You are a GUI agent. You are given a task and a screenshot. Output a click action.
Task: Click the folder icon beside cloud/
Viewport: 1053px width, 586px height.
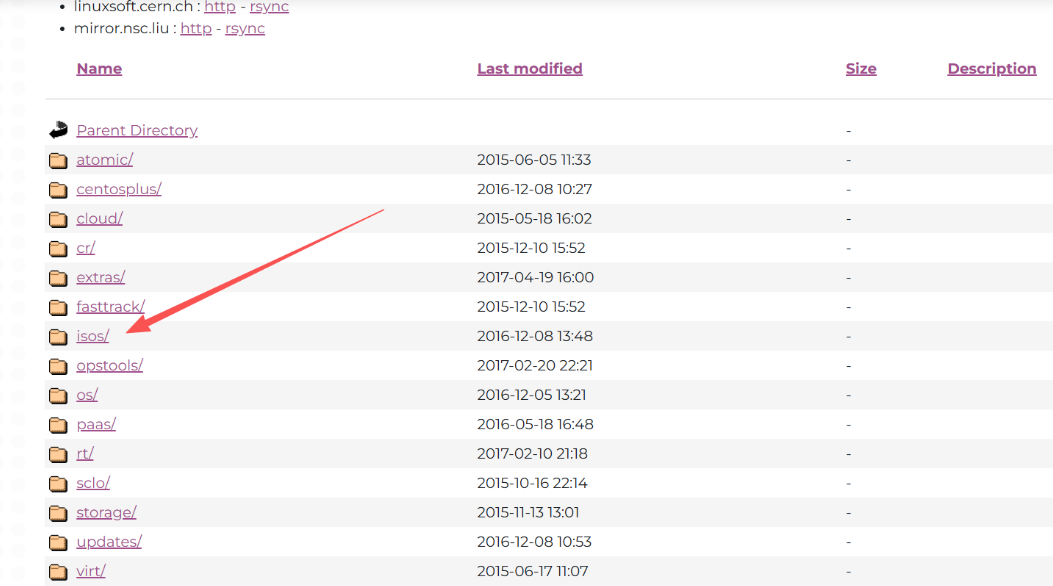tap(58, 219)
